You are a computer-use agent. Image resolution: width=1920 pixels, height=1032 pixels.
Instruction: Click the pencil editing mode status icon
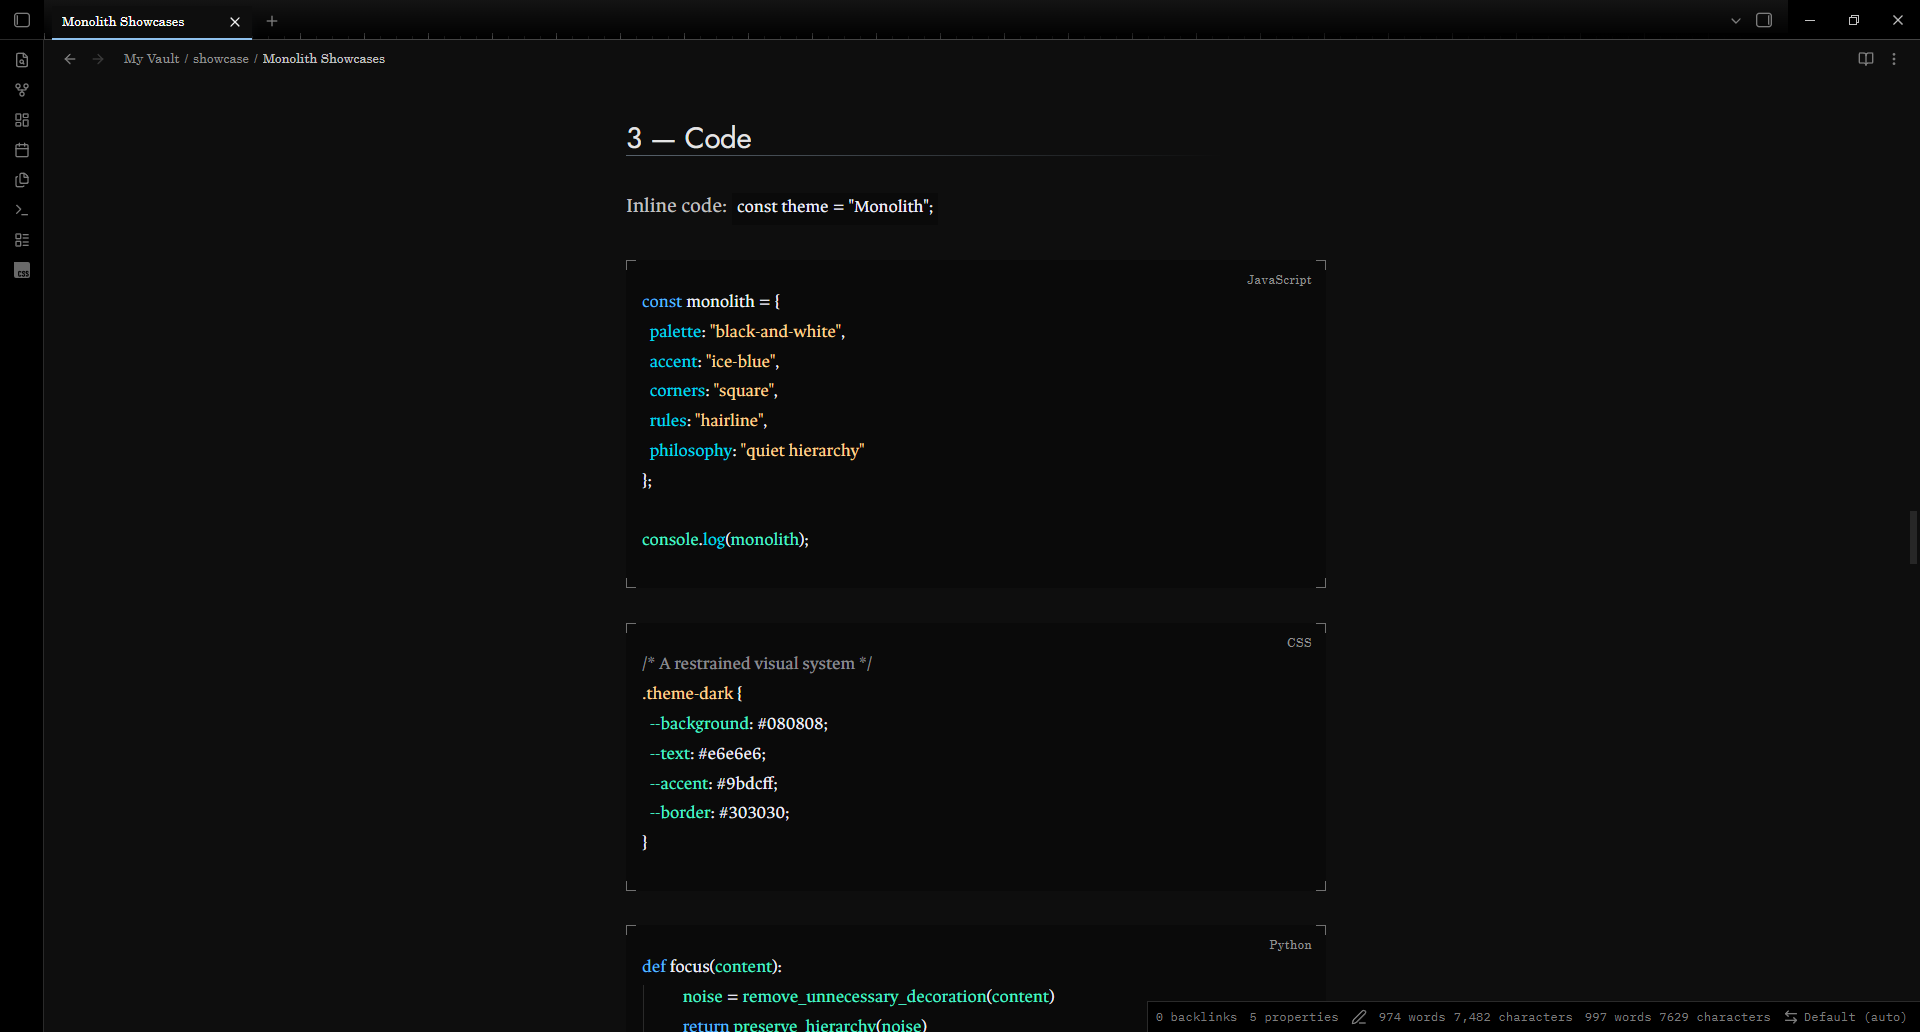coord(1359,1017)
